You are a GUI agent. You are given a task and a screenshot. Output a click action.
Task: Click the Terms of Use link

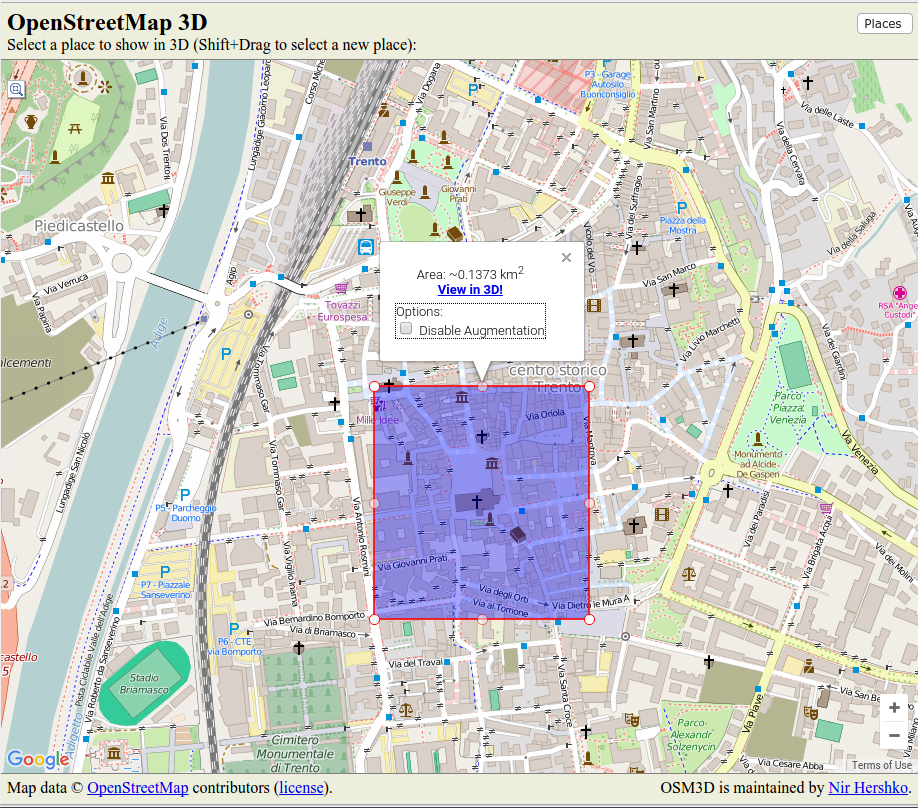tap(882, 765)
